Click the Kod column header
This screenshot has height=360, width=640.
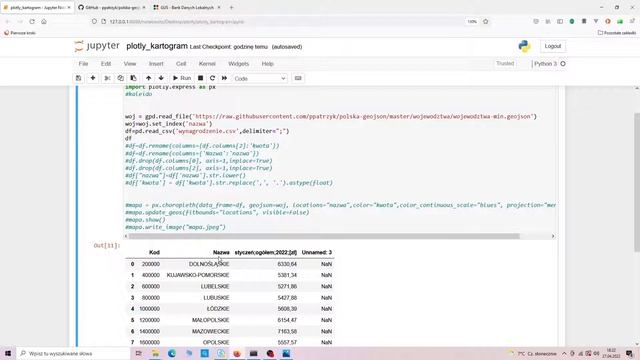154,253
